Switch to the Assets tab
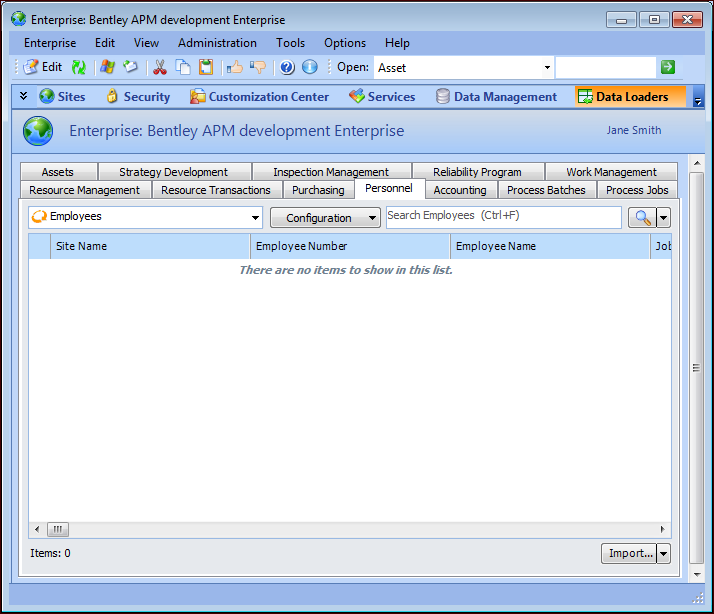Viewport: 714px width, 614px height. 58,172
